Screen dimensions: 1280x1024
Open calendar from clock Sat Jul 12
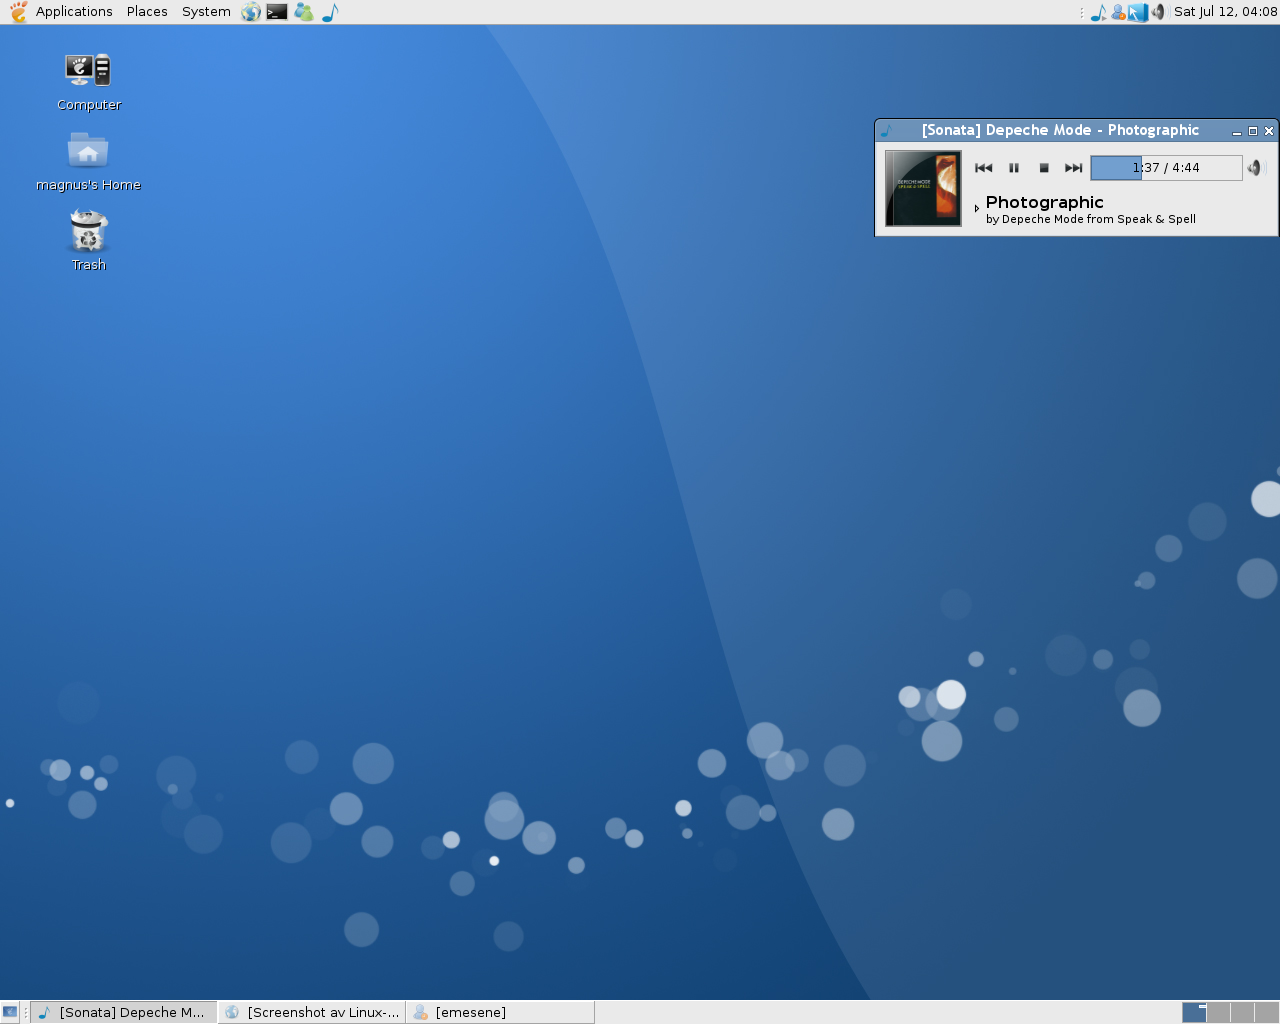pyautogui.click(x=1225, y=12)
